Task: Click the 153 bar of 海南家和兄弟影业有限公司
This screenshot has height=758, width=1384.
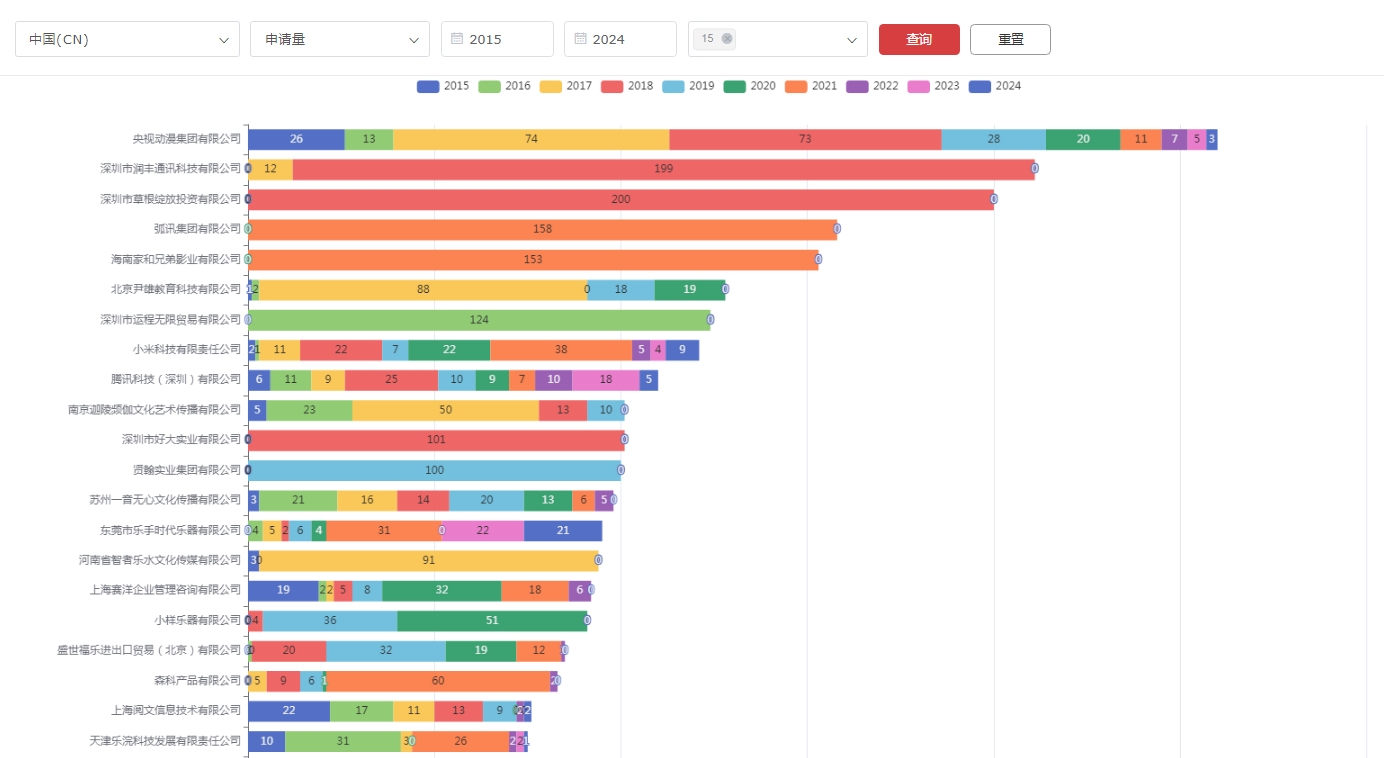Action: tap(533, 259)
